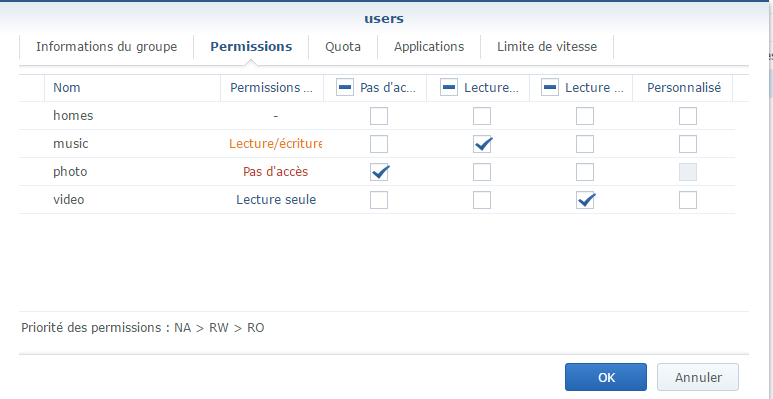Open the Informations du groupe tab

106,47
